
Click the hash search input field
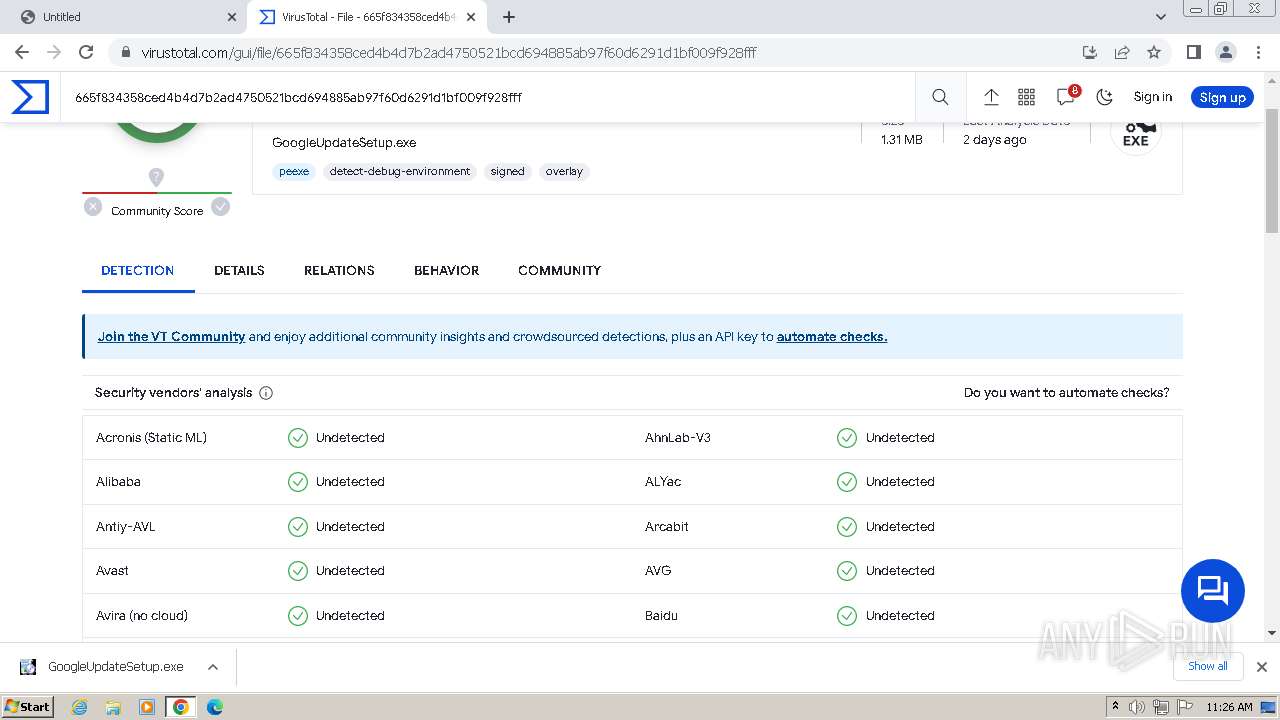(490, 97)
